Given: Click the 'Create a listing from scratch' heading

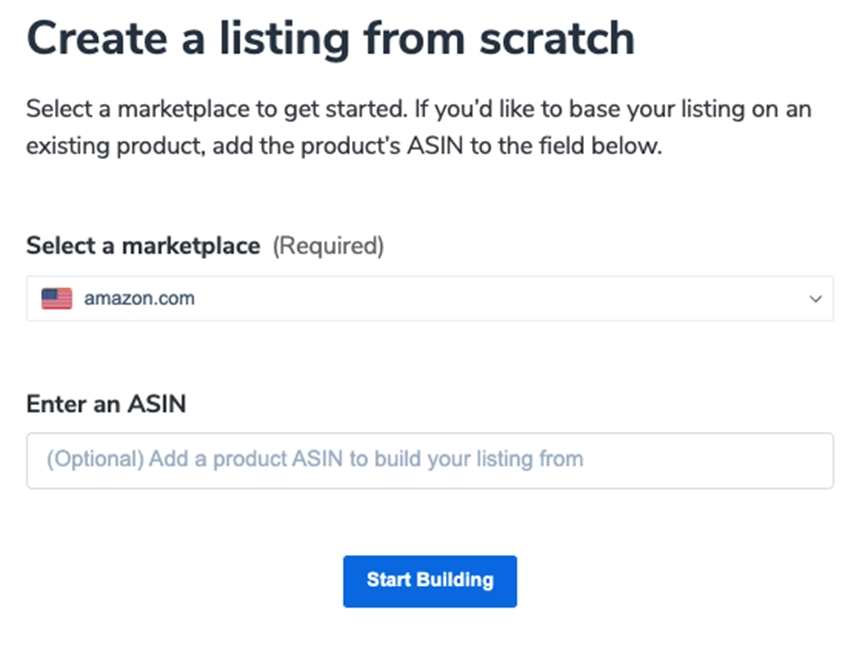Looking at the screenshot, I should click(x=330, y=38).
